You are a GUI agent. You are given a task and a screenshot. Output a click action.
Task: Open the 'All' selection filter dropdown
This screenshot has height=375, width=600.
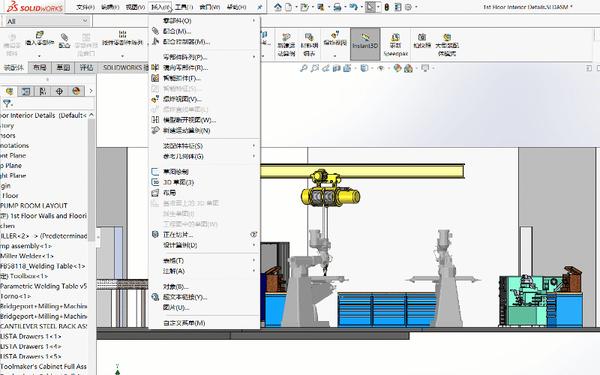tap(47, 21)
